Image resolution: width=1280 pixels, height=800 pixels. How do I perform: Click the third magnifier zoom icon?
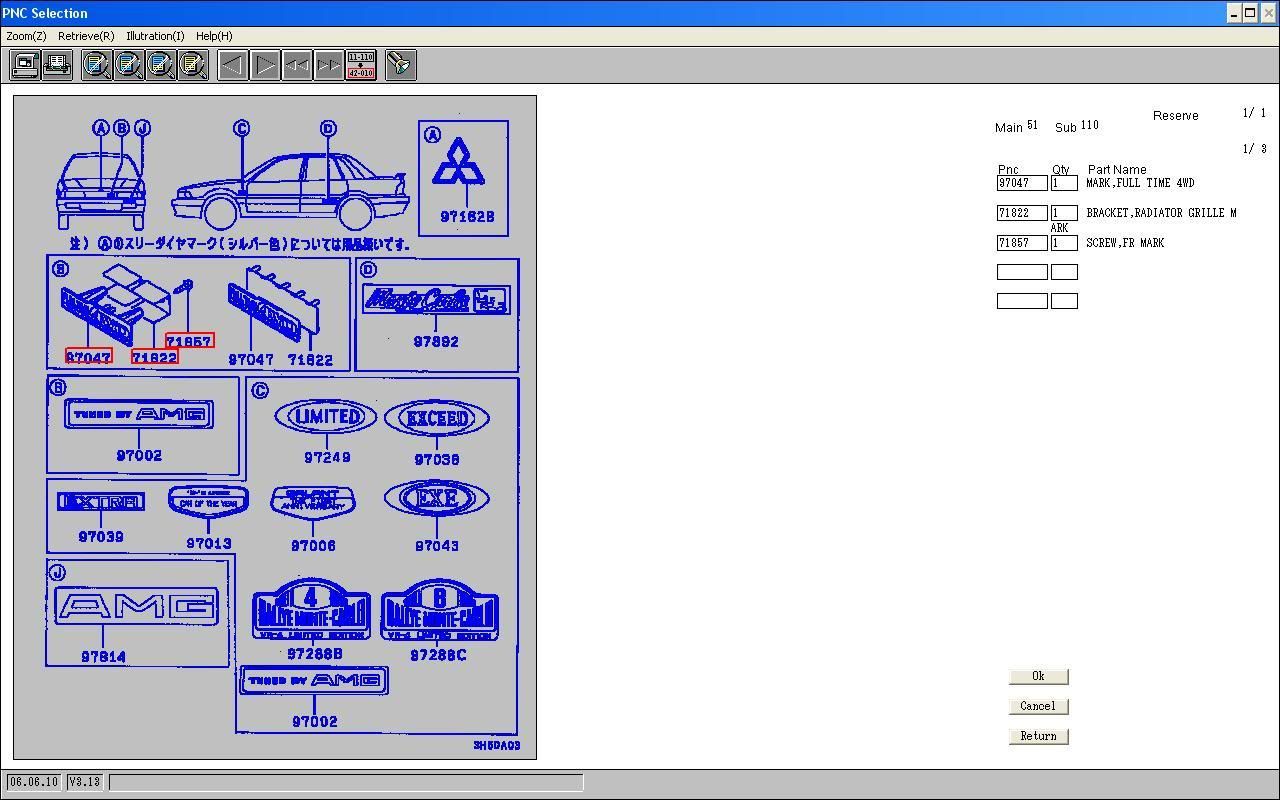point(161,65)
